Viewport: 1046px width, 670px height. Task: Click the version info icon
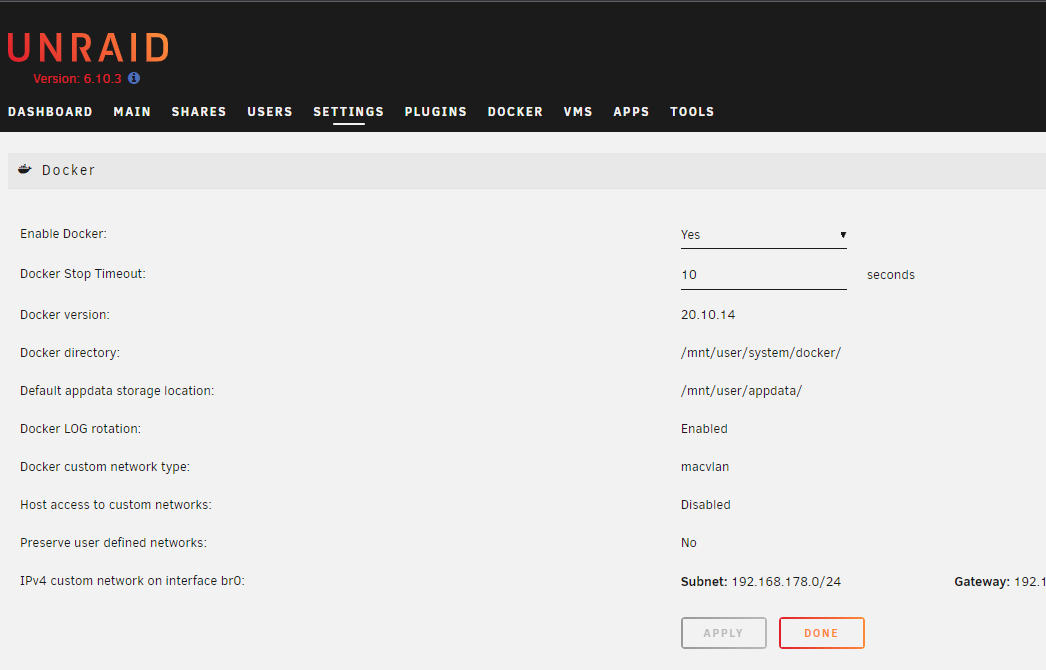134,78
